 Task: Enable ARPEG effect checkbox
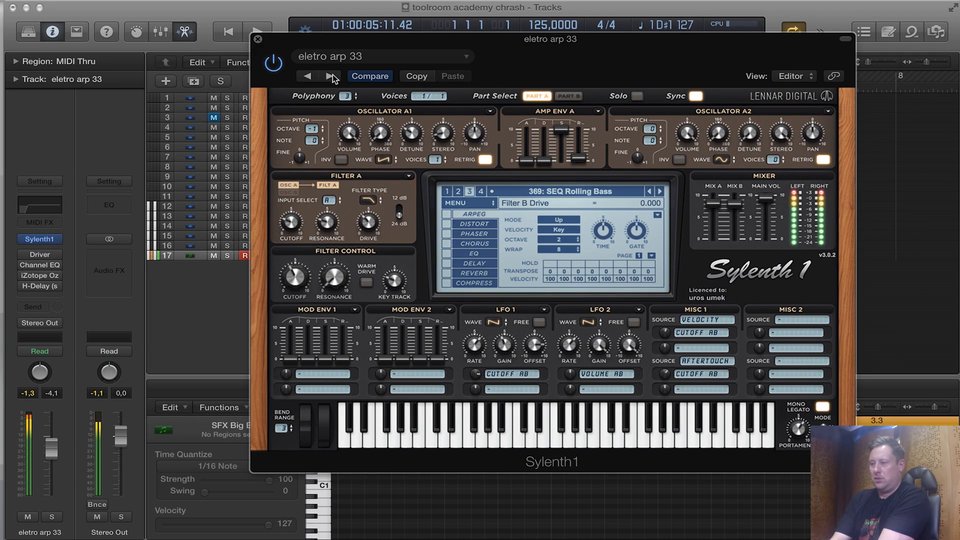click(x=446, y=214)
